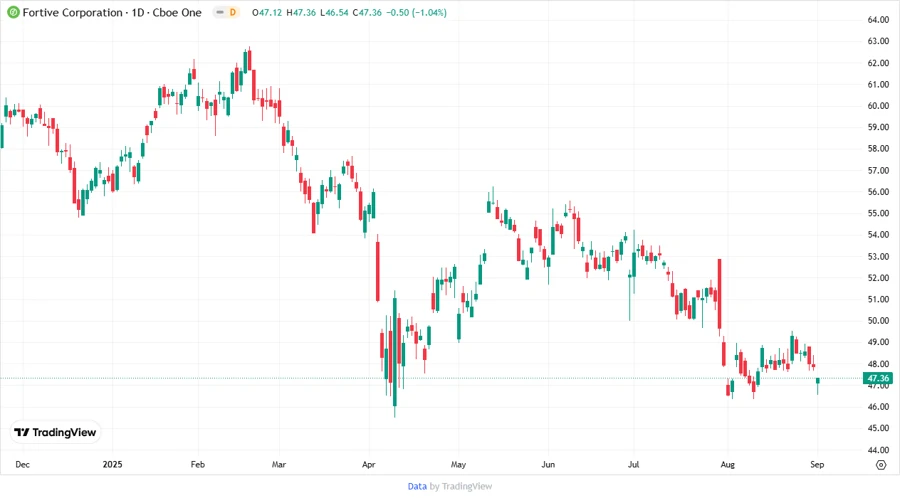Click the 44.00 price axis label

point(878,450)
